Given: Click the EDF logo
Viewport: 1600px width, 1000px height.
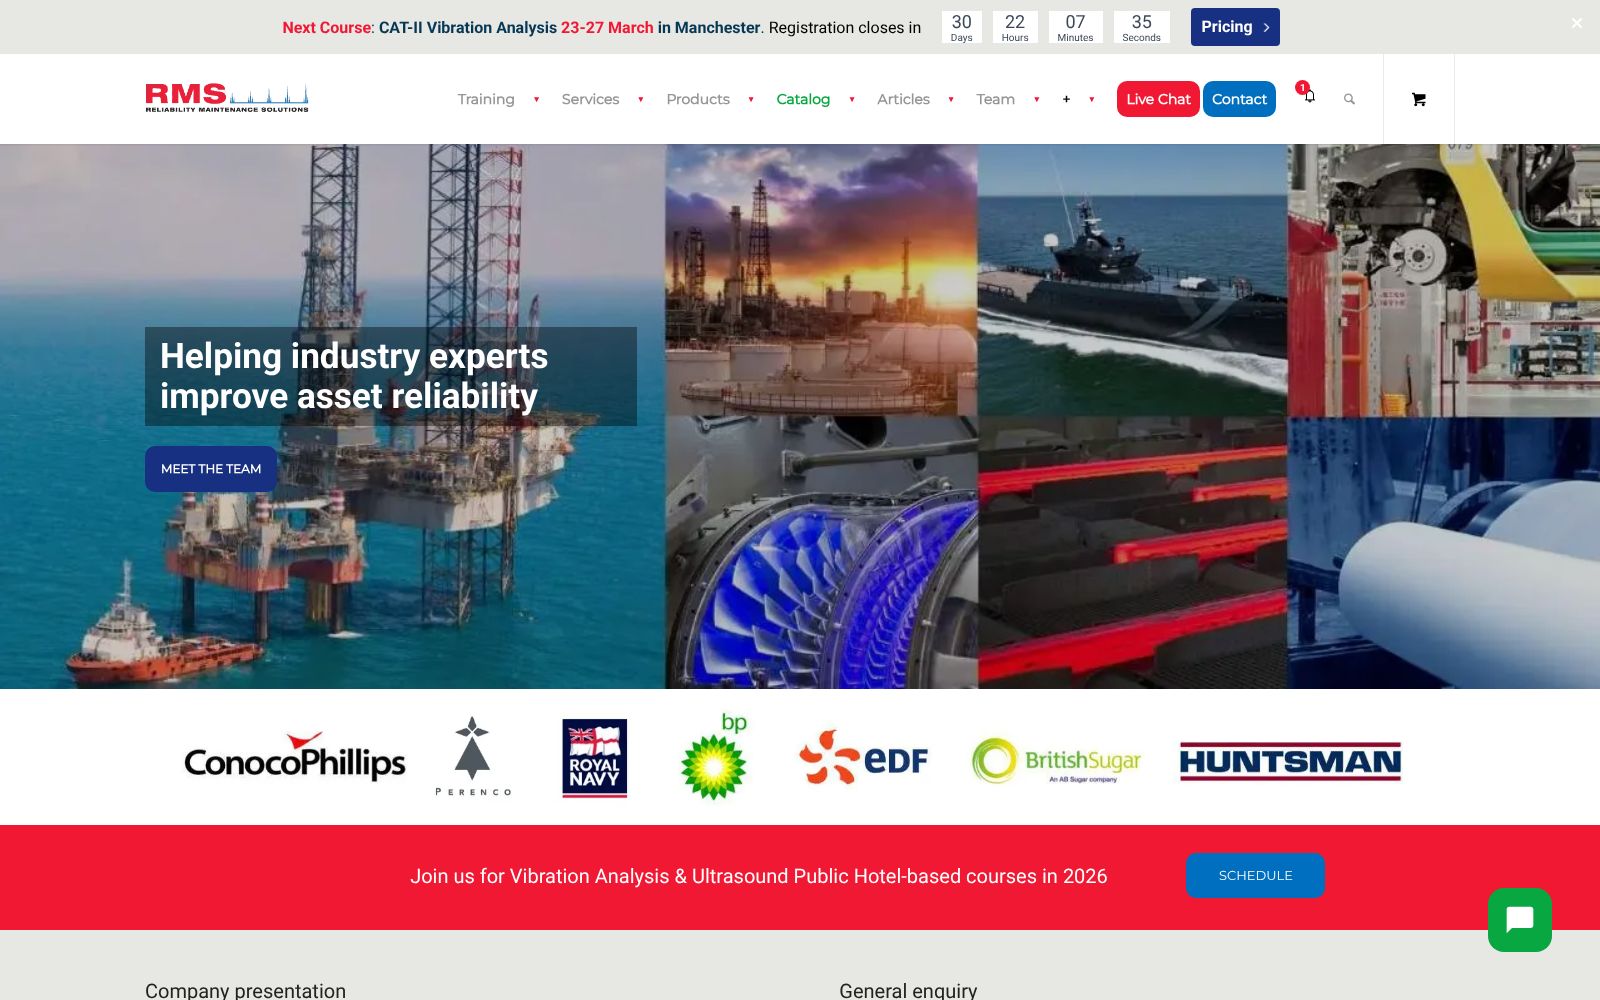Looking at the screenshot, I should pos(864,759).
